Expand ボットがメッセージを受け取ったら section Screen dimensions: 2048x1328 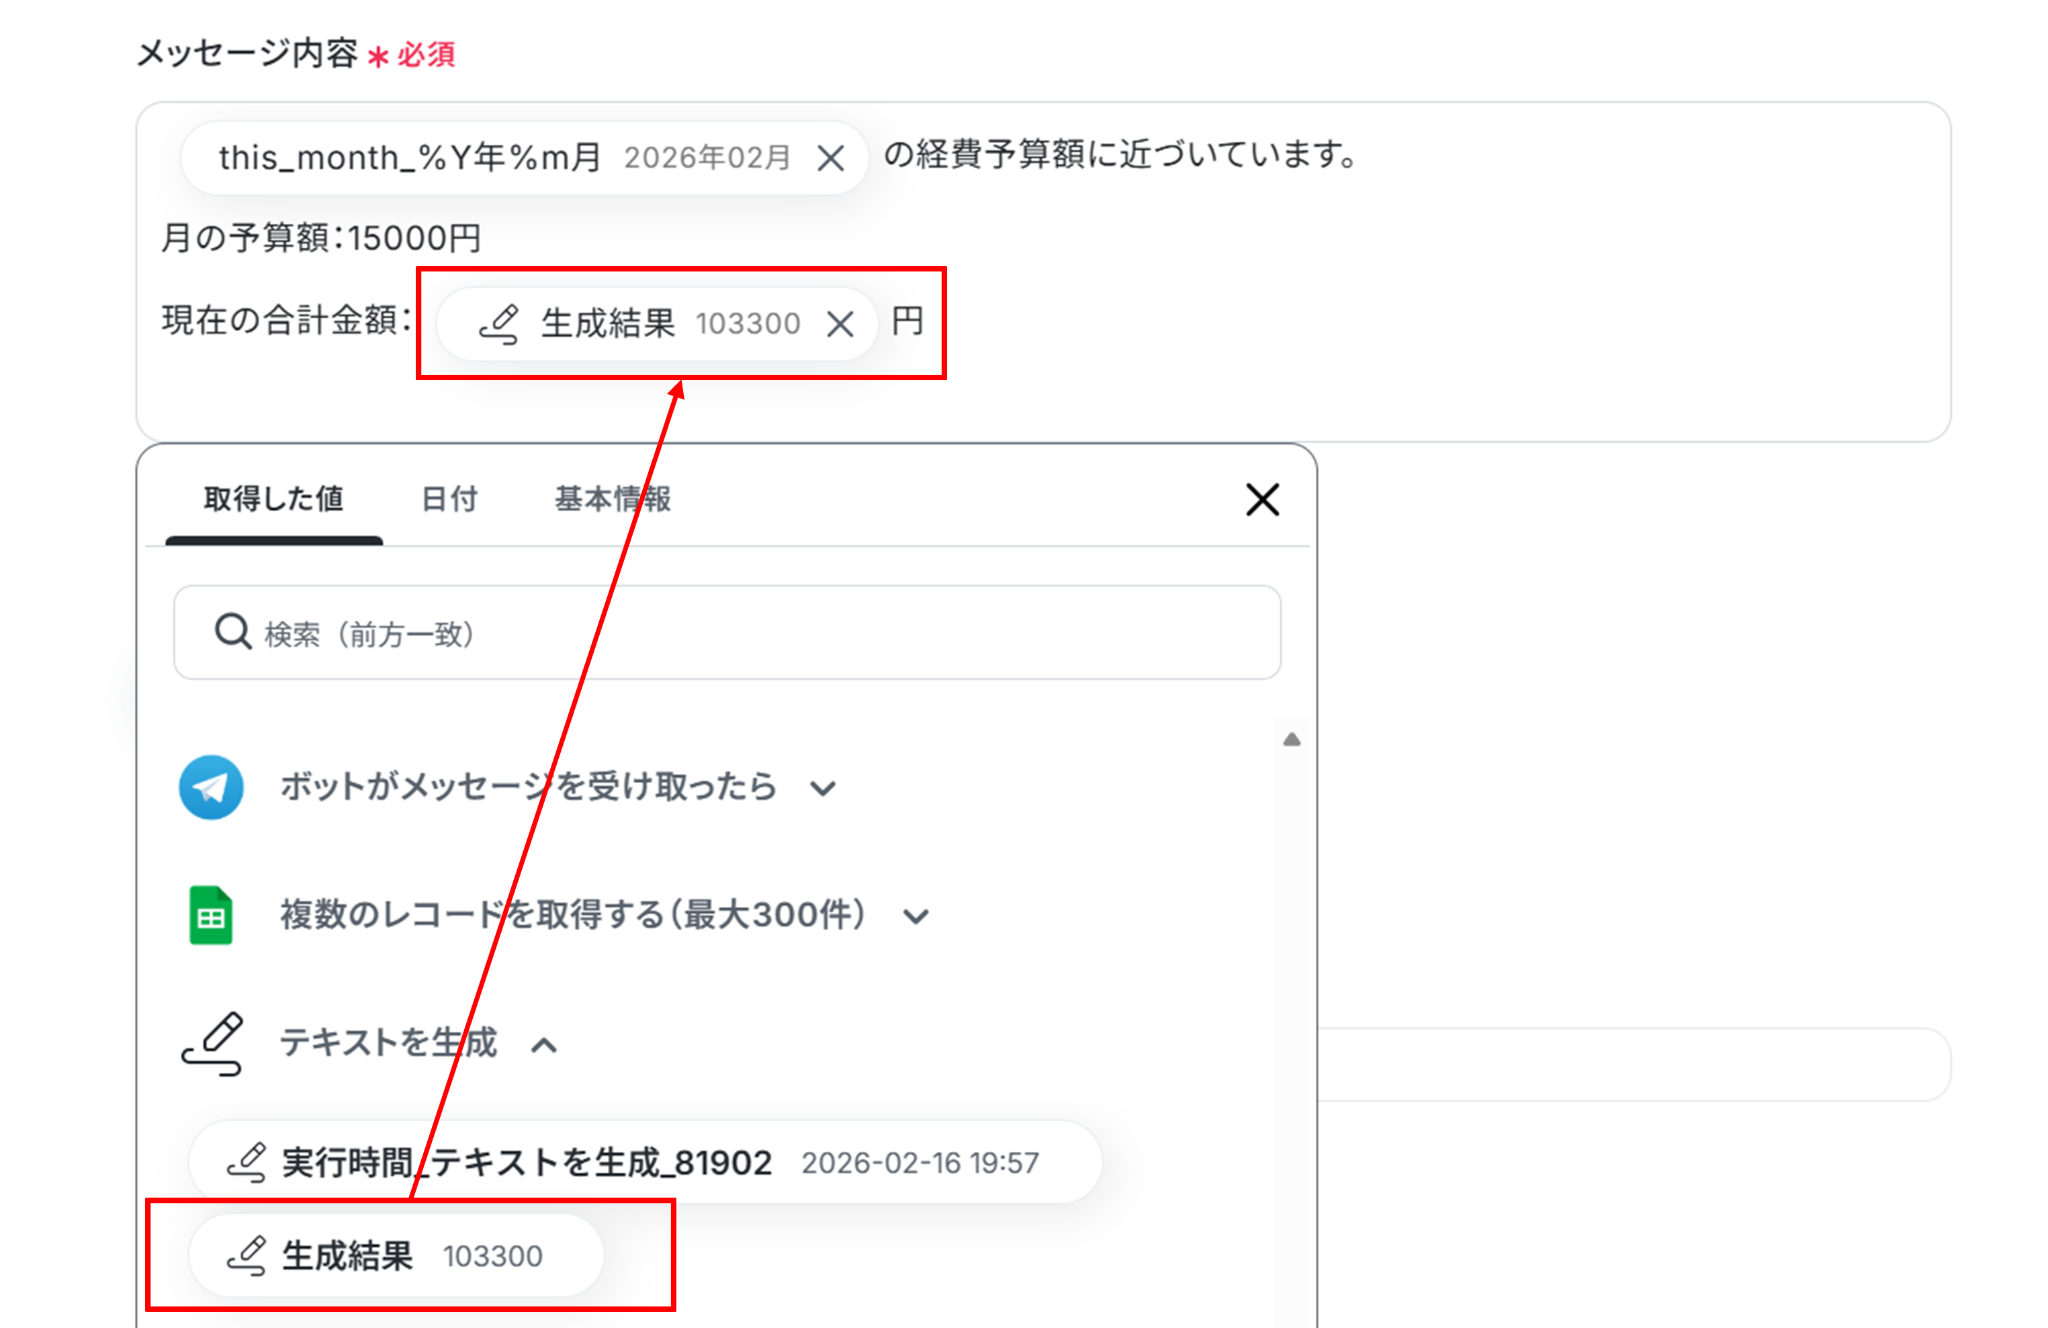pos(823,788)
